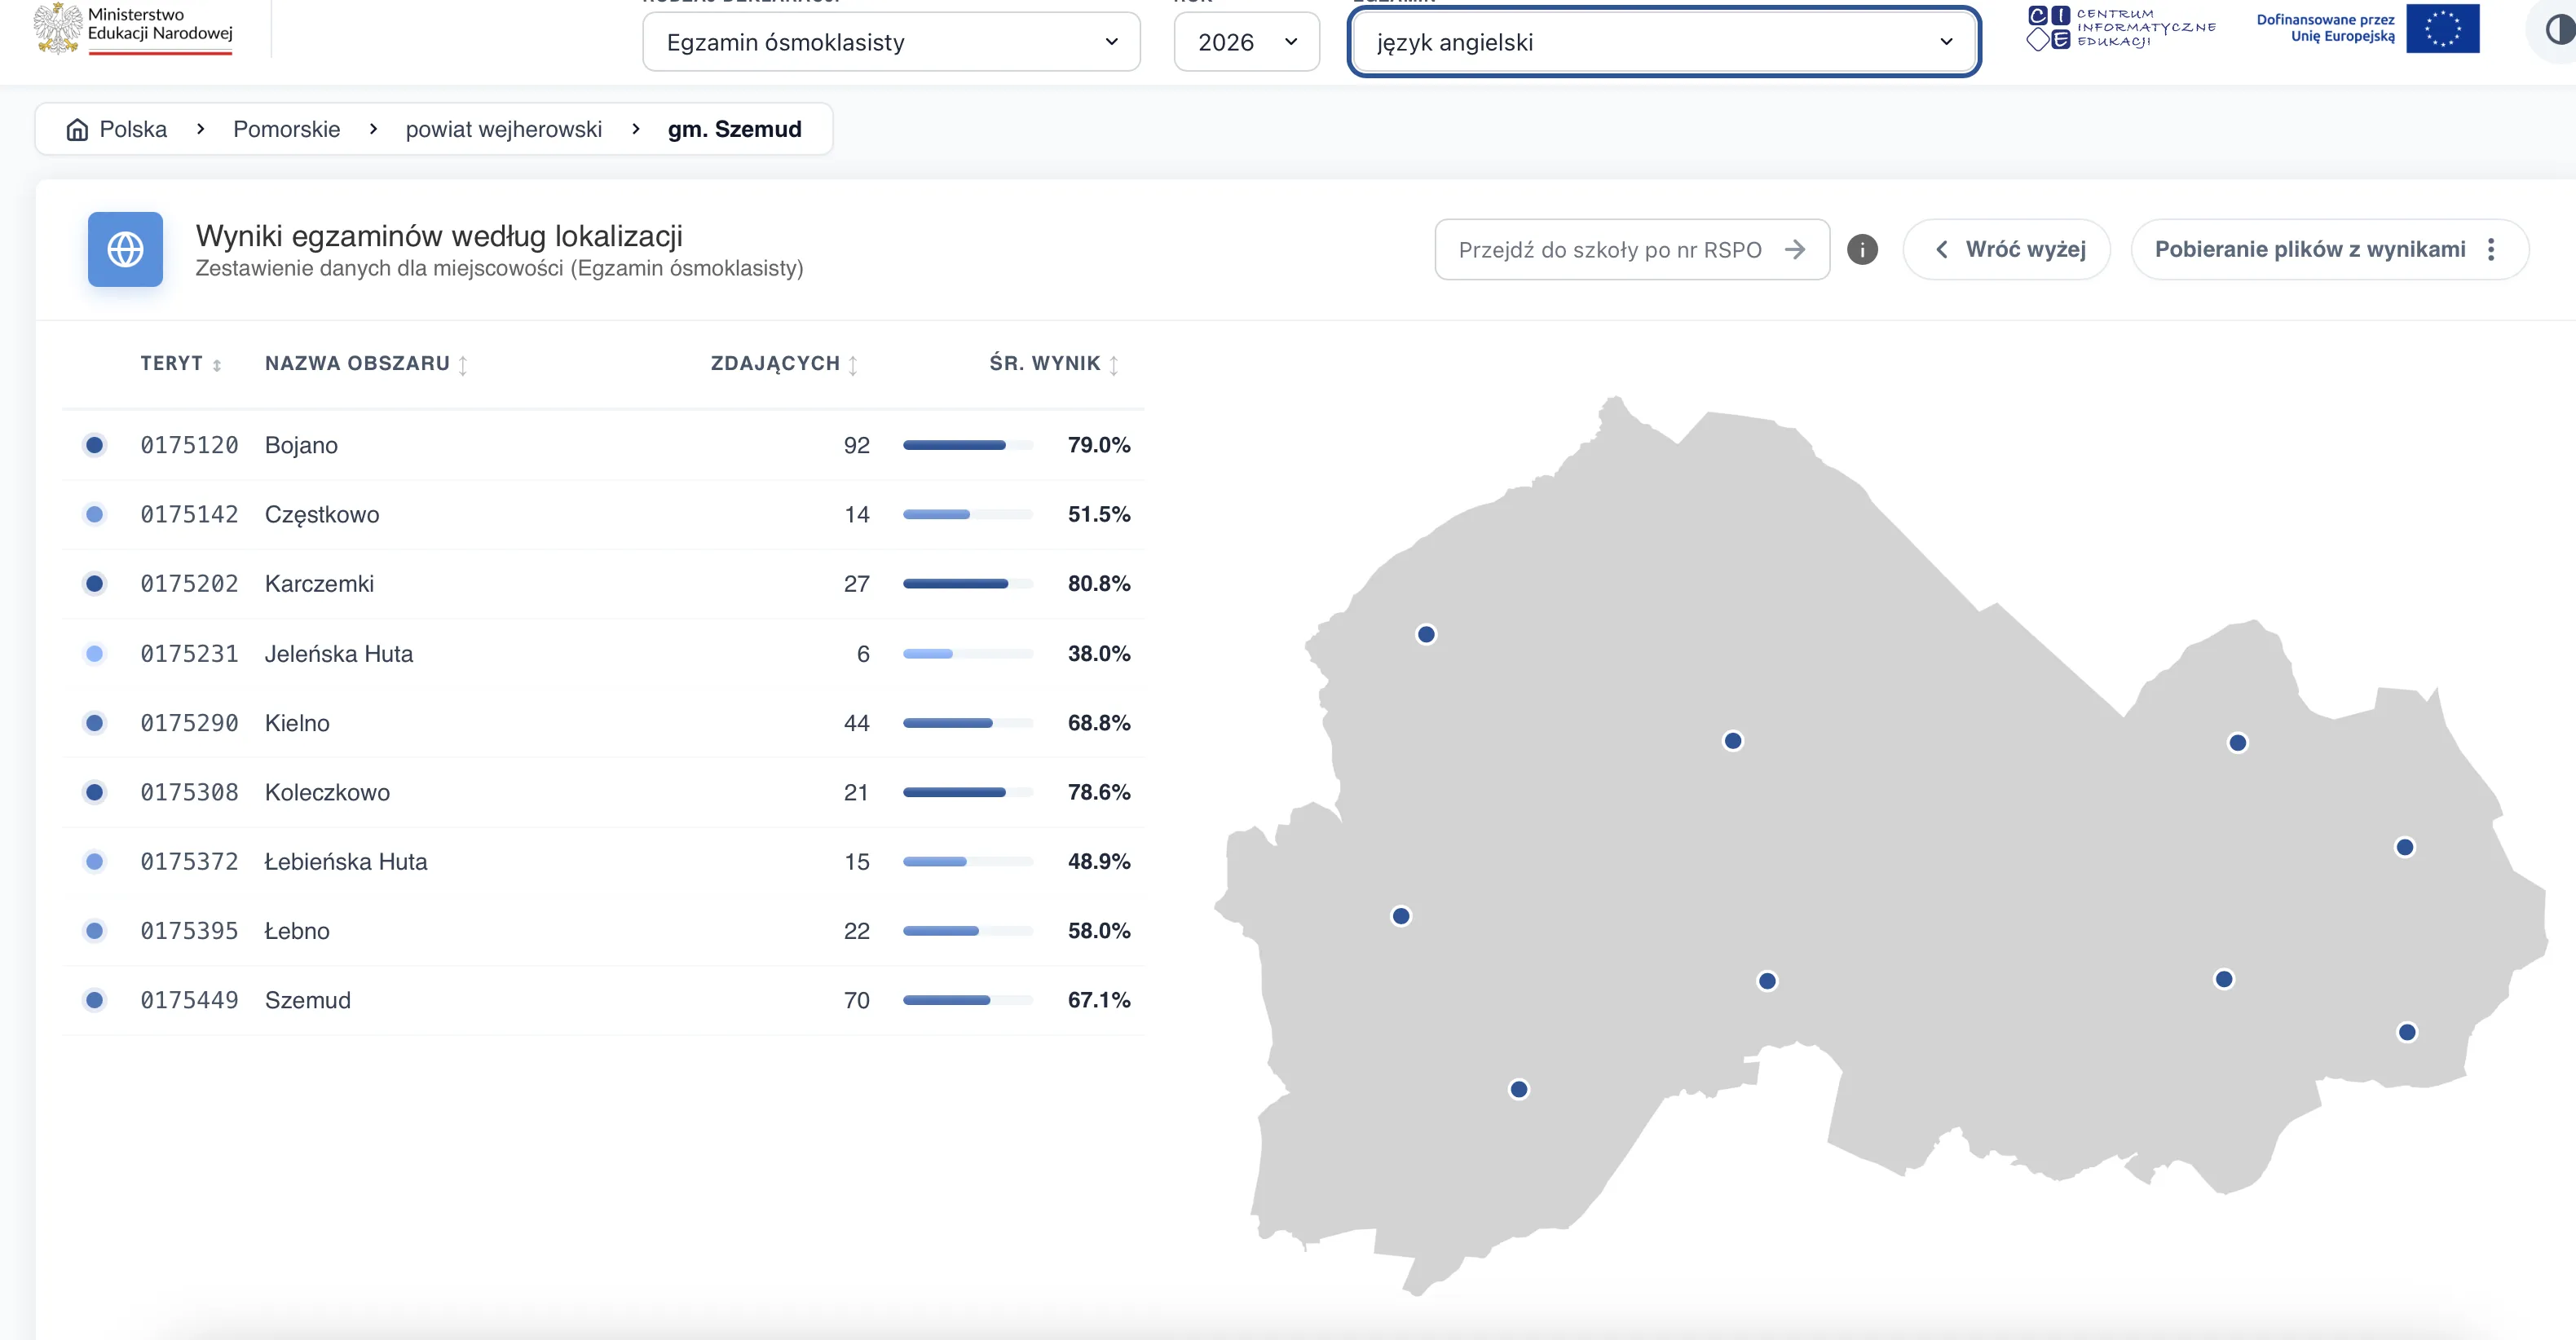
Task: Click the Ministerstwo Edukacji Narodowej logo
Action: tap(134, 28)
